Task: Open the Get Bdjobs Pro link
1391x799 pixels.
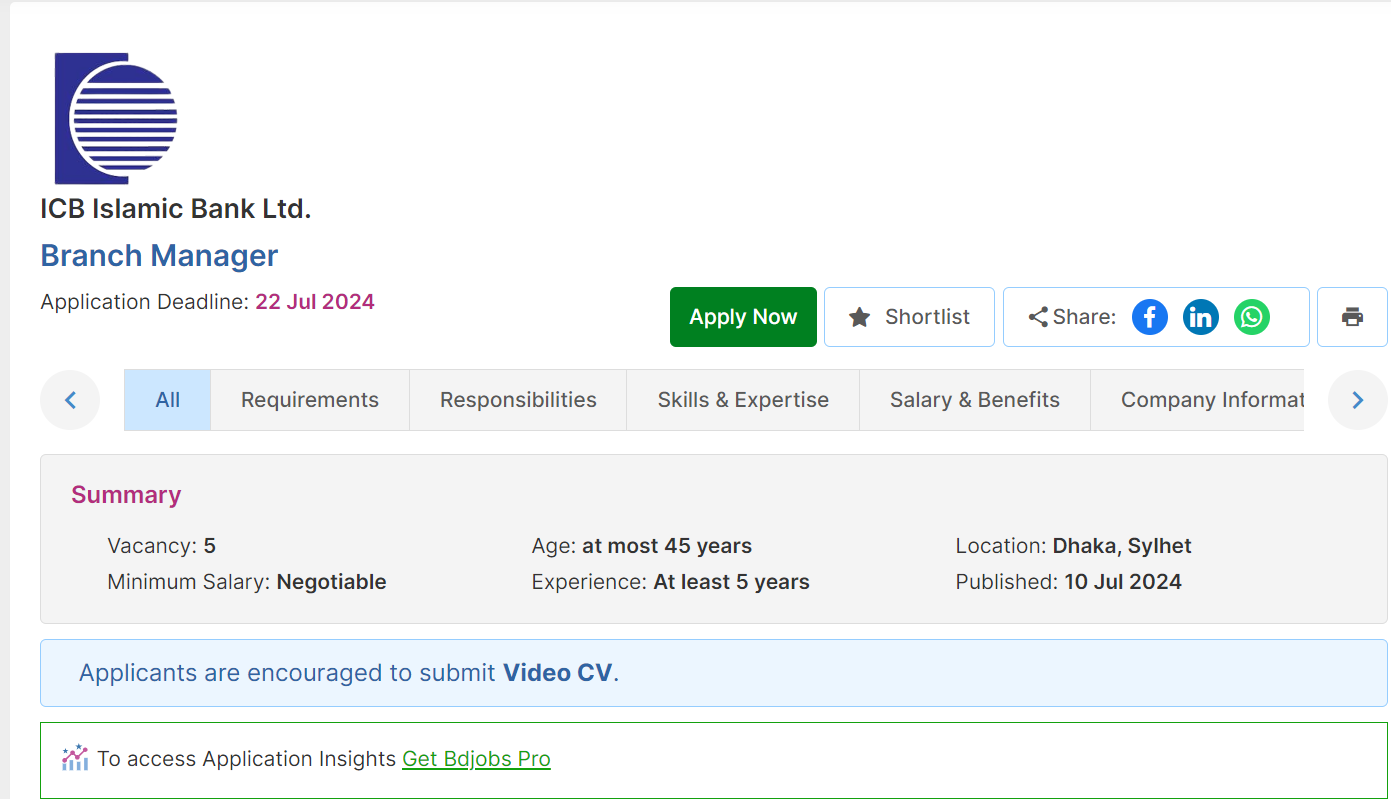Action: pyautogui.click(x=476, y=759)
